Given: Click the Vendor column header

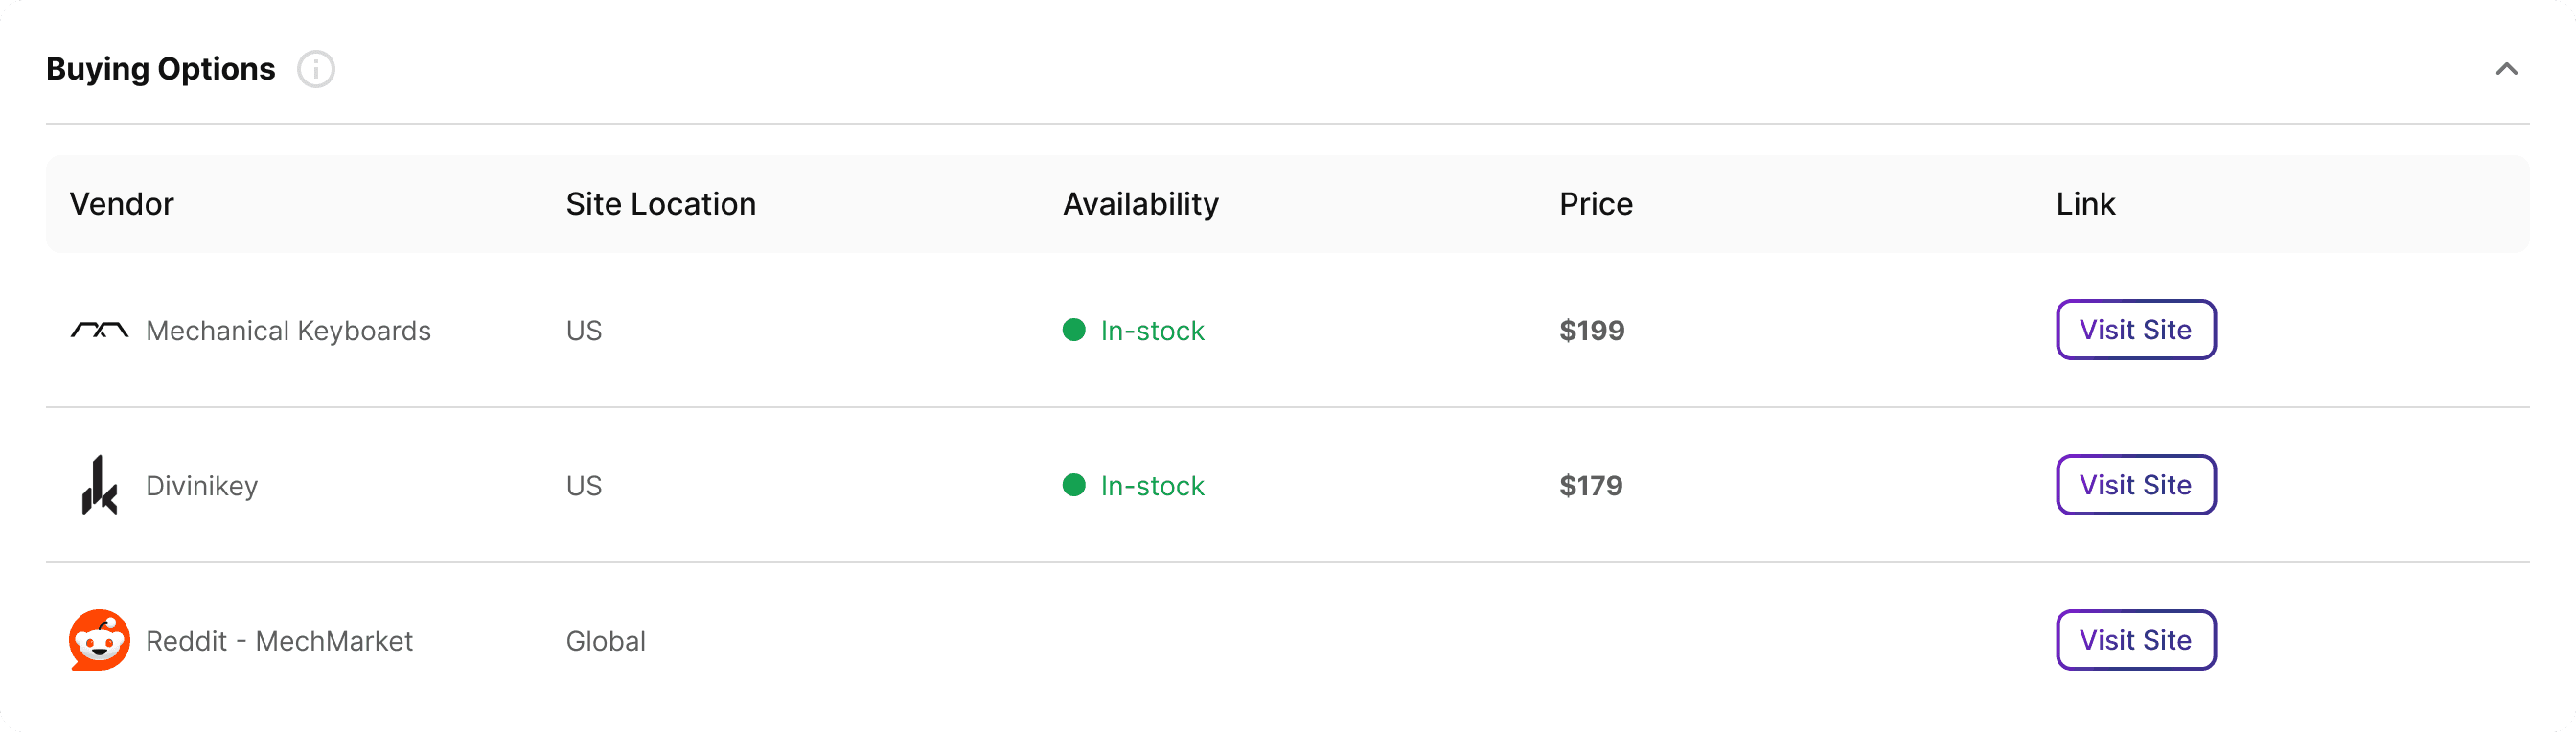Looking at the screenshot, I should (122, 204).
